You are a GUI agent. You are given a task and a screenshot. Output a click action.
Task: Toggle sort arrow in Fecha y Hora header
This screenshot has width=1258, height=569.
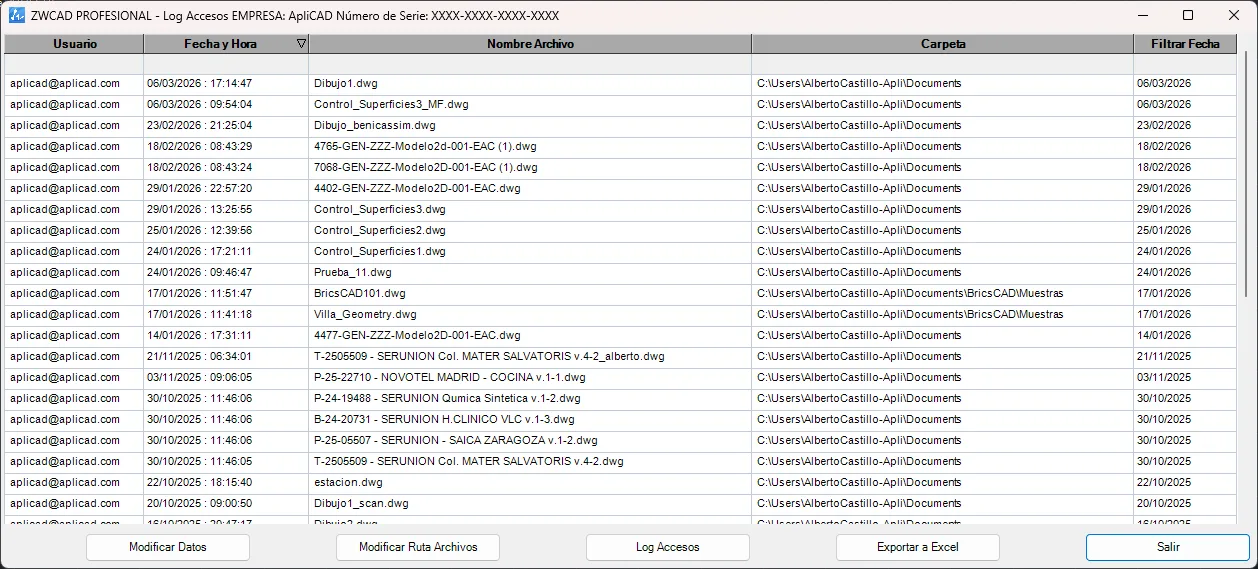point(302,44)
